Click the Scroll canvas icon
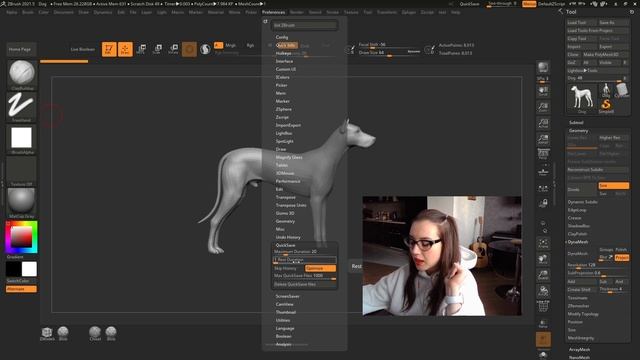This screenshot has height=360, width=640. tap(543, 91)
